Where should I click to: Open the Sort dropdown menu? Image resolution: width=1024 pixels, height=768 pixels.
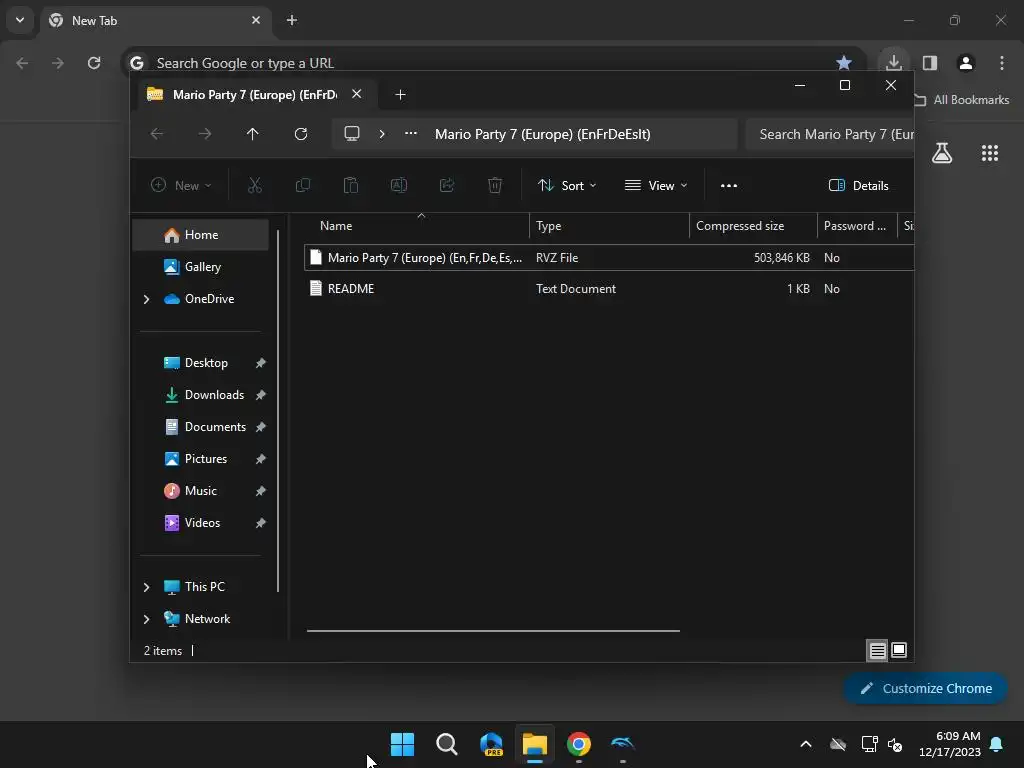click(x=567, y=185)
